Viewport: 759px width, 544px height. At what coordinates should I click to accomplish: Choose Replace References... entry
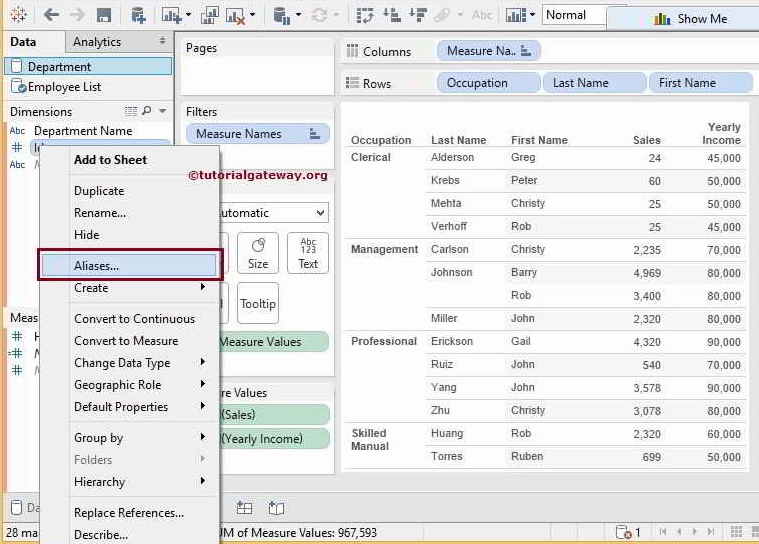pyautogui.click(x=128, y=513)
